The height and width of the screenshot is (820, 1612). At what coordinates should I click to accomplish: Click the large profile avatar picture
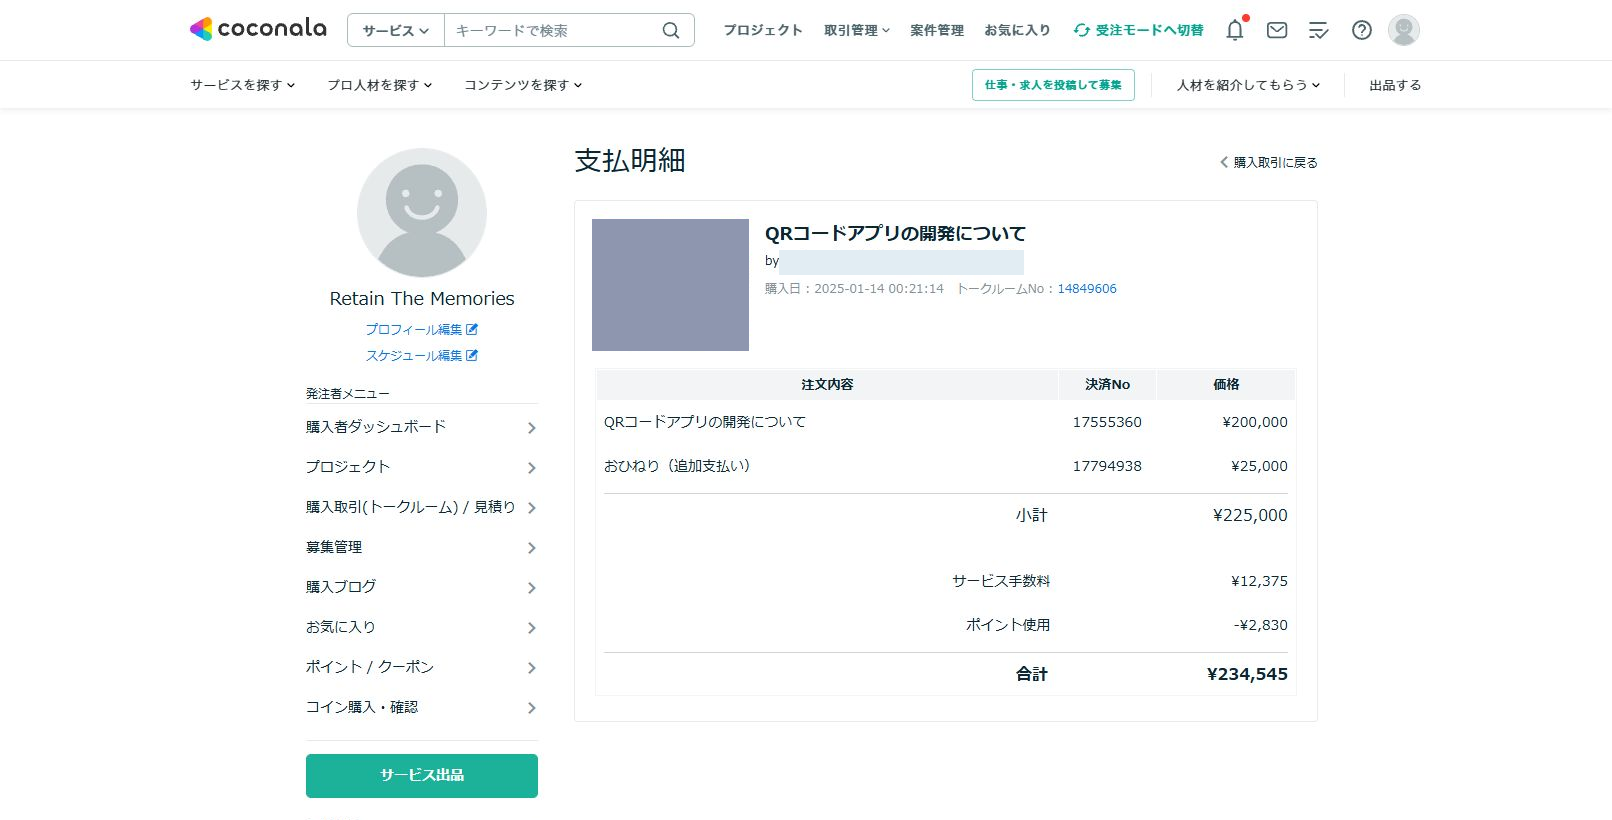tap(422, 213)
